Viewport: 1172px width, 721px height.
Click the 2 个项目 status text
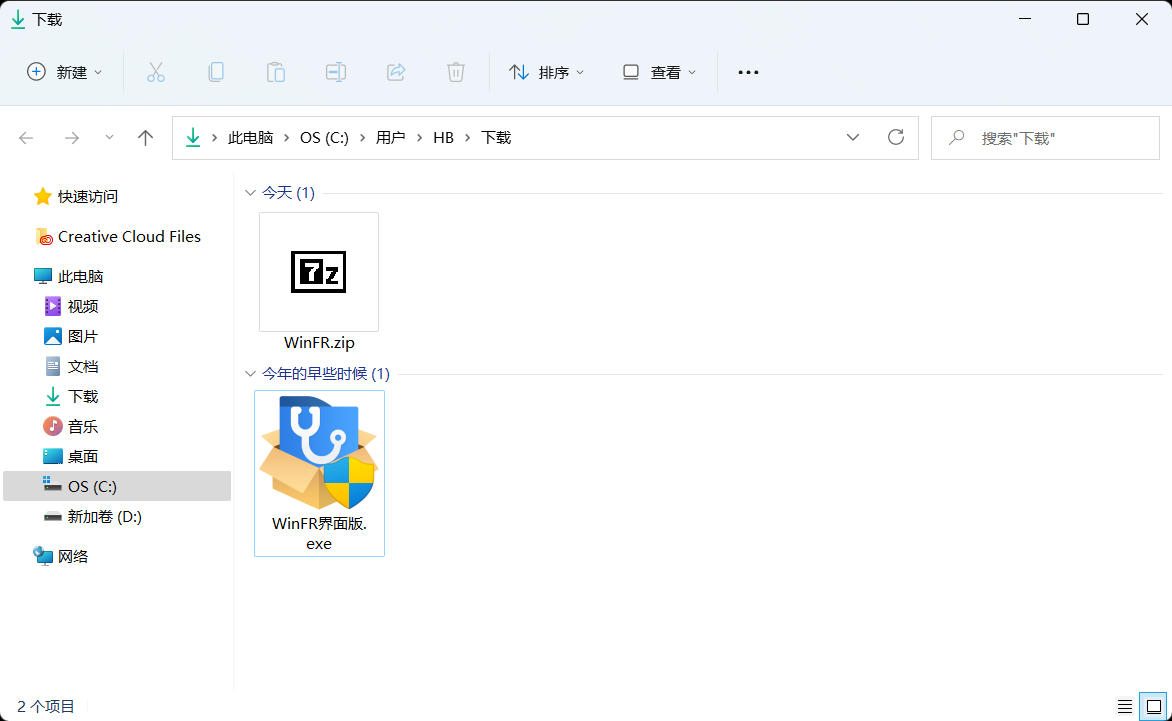pos(46,706)
